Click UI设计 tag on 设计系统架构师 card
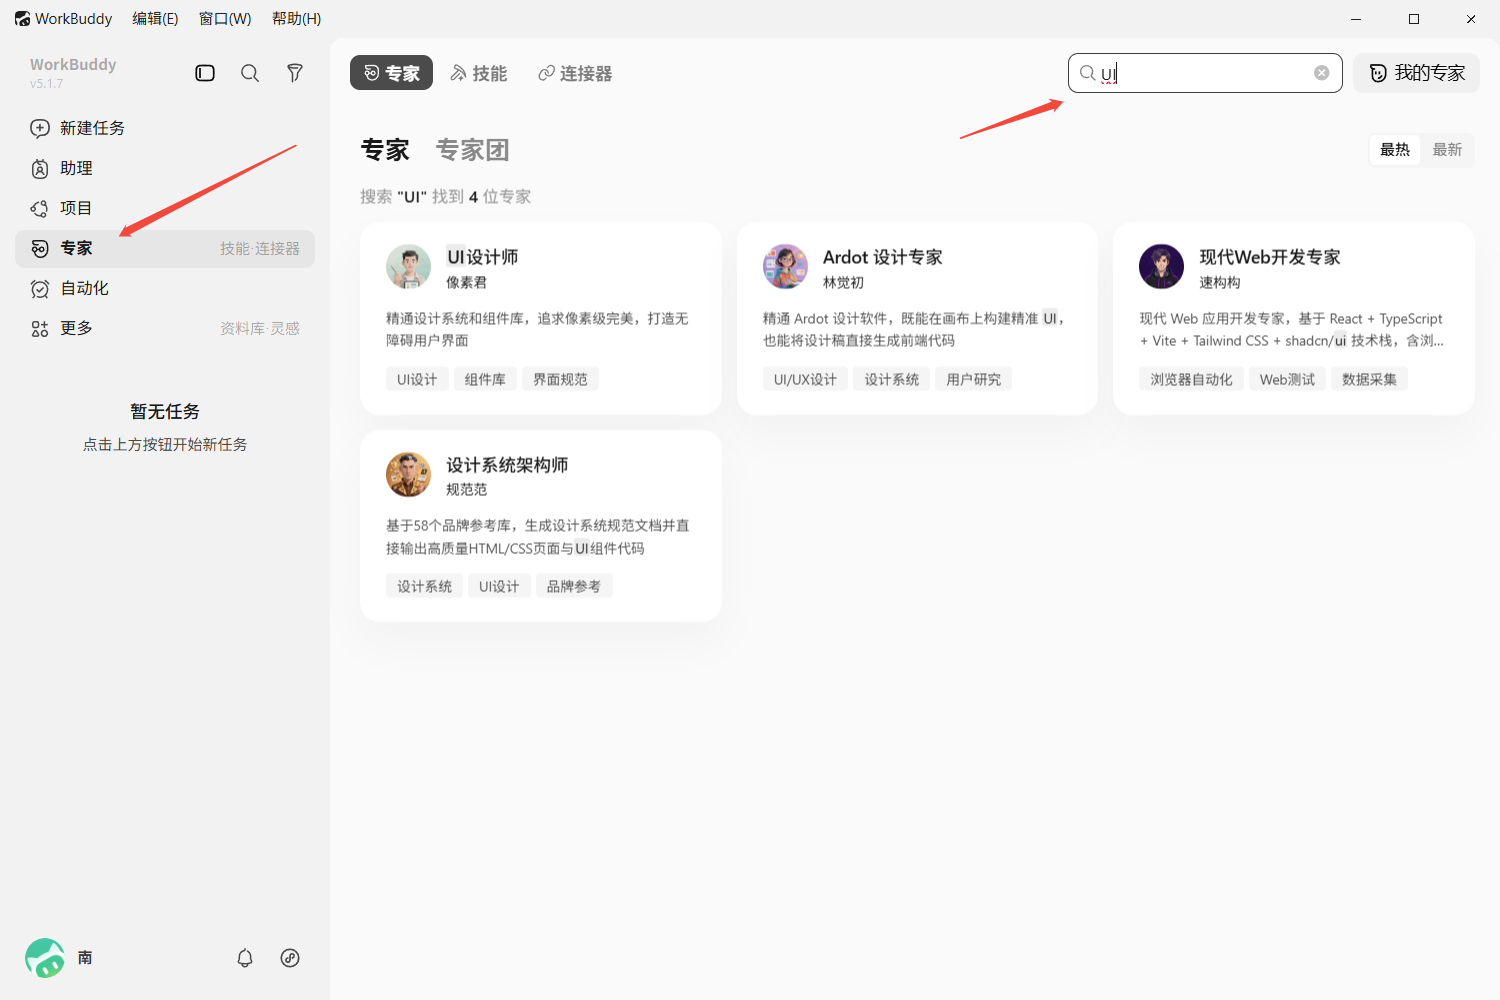1500x1000 pixels. [x=499, y=586]
